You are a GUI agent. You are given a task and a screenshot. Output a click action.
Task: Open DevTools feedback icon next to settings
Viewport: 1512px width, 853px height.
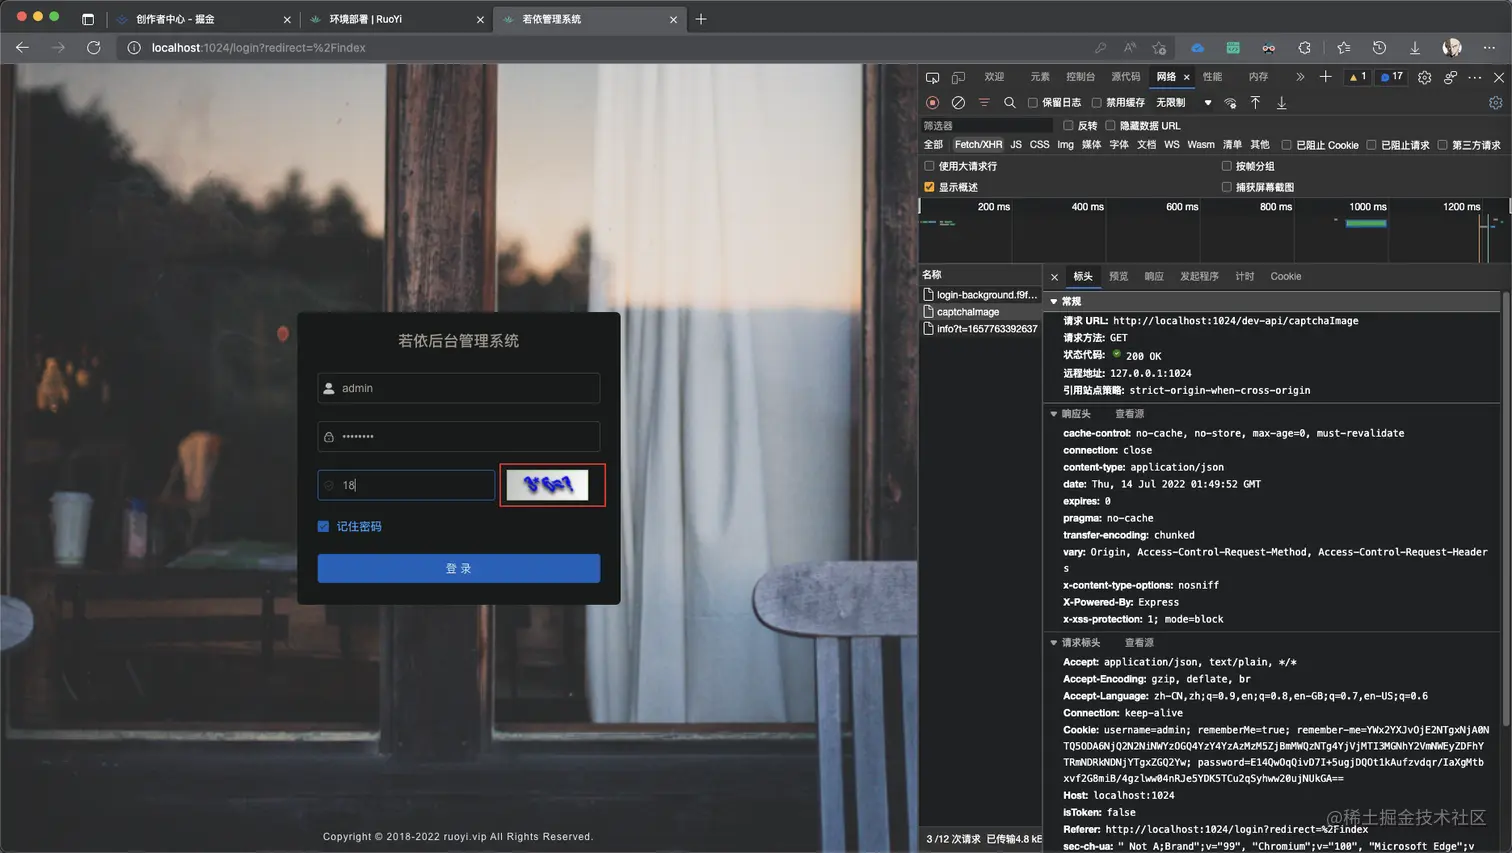pyautogui.click(x=1450, y=77)
